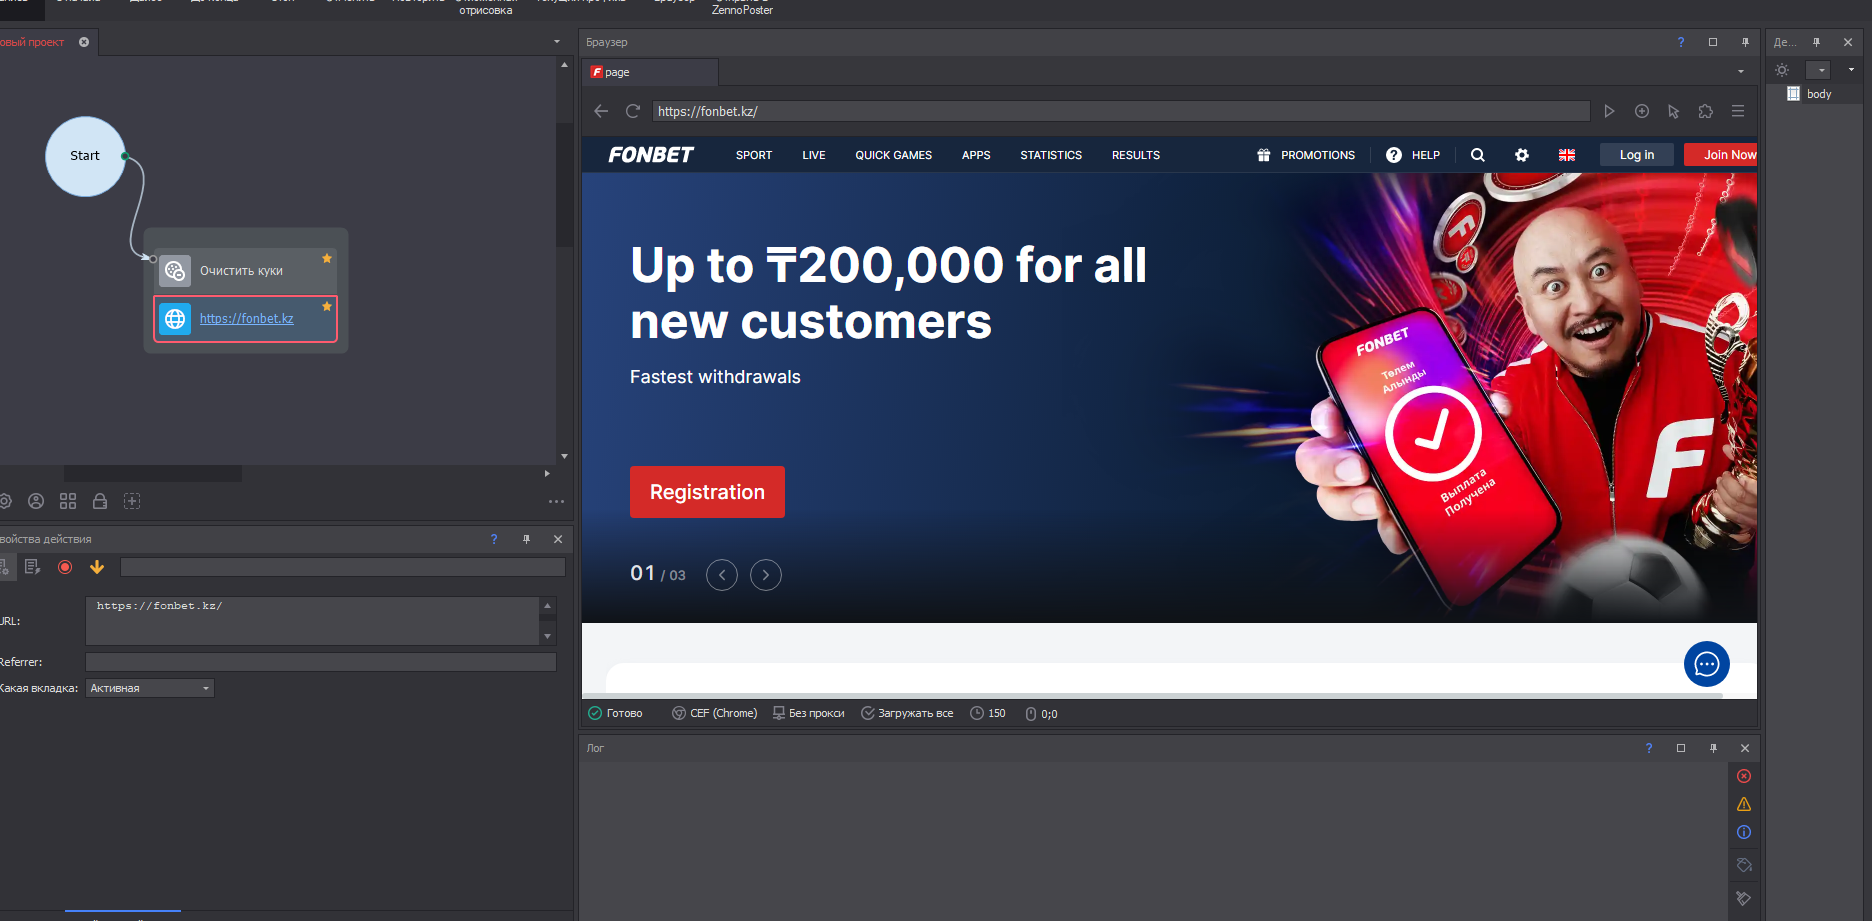Open help for the action properties panel
Screen dimensions: 1872x921
(x=494, y=539)
